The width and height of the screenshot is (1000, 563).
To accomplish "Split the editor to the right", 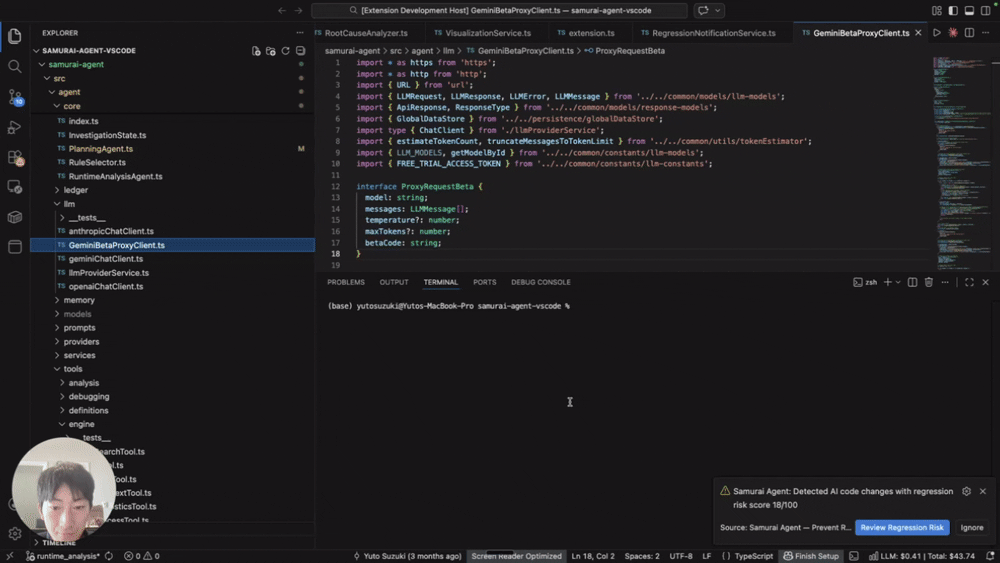I will (969, 33).
